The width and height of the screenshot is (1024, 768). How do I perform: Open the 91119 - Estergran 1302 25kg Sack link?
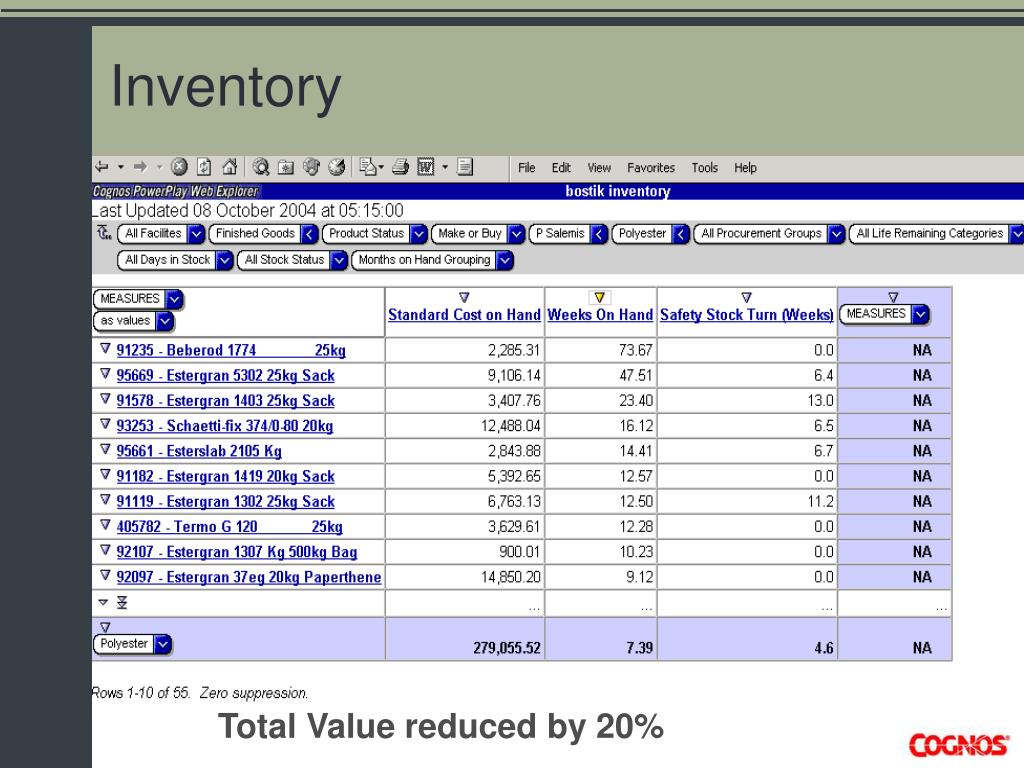[x=225, y=502]
